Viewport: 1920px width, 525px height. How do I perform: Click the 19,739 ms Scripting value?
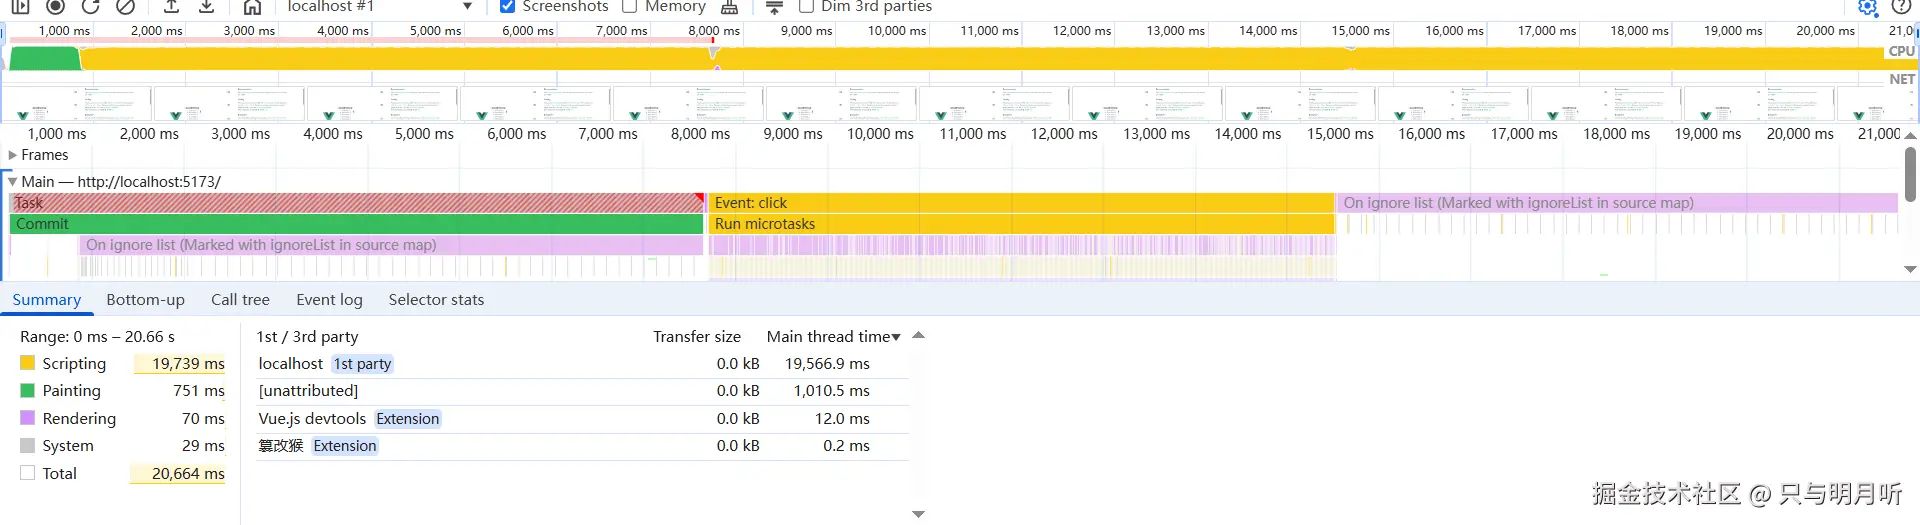click(188, 364)
